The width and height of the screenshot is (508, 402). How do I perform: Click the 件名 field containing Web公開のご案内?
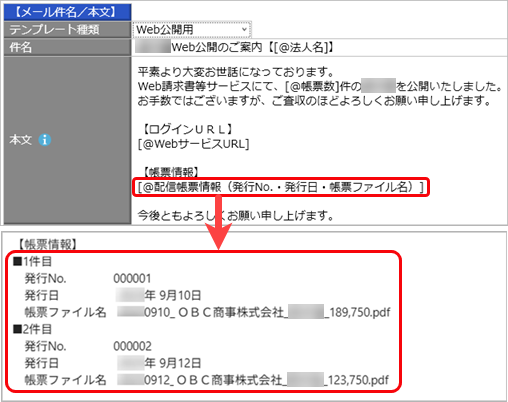tap(319, 48)
